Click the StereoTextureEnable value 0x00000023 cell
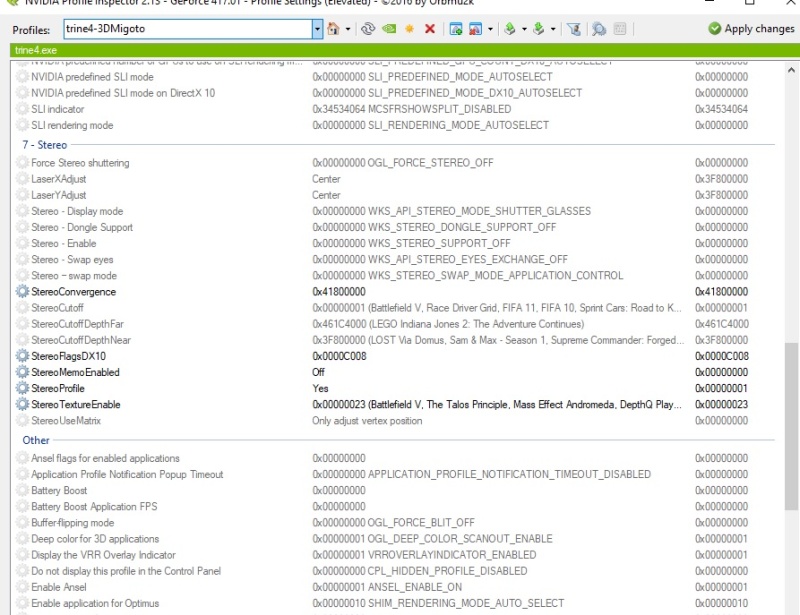 tap(497, 404)
